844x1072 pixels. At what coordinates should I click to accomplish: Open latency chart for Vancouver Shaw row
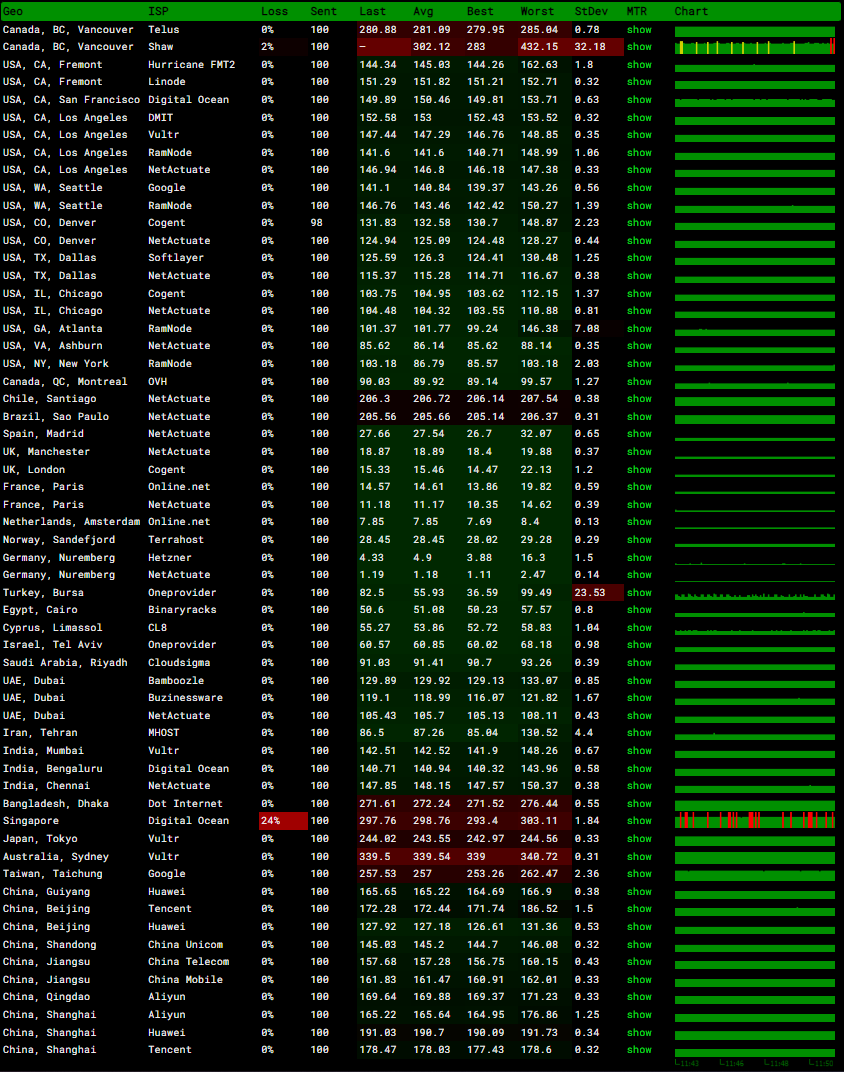click(755, 47)
